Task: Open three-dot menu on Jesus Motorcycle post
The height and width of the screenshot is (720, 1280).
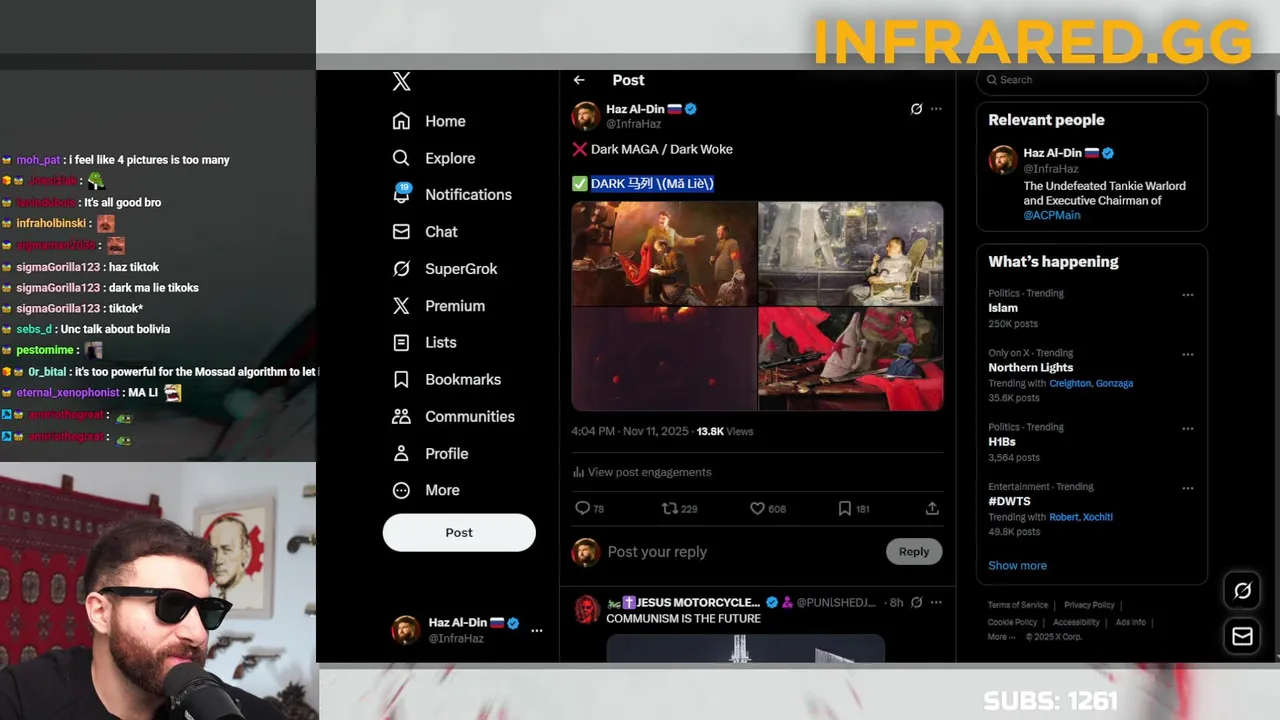Action: 936,603
